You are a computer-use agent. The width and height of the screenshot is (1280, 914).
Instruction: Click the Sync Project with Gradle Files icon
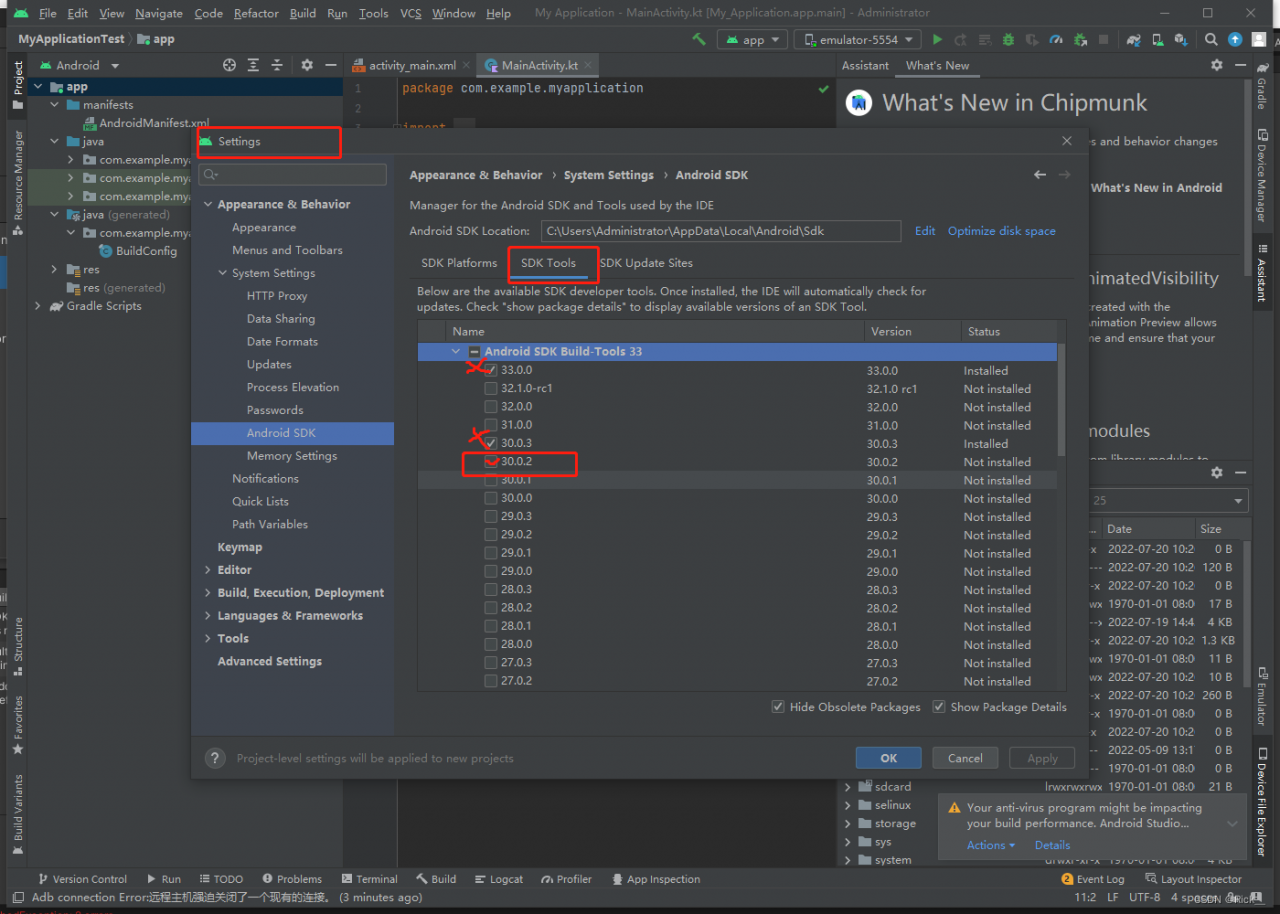tap(1133, 39)
